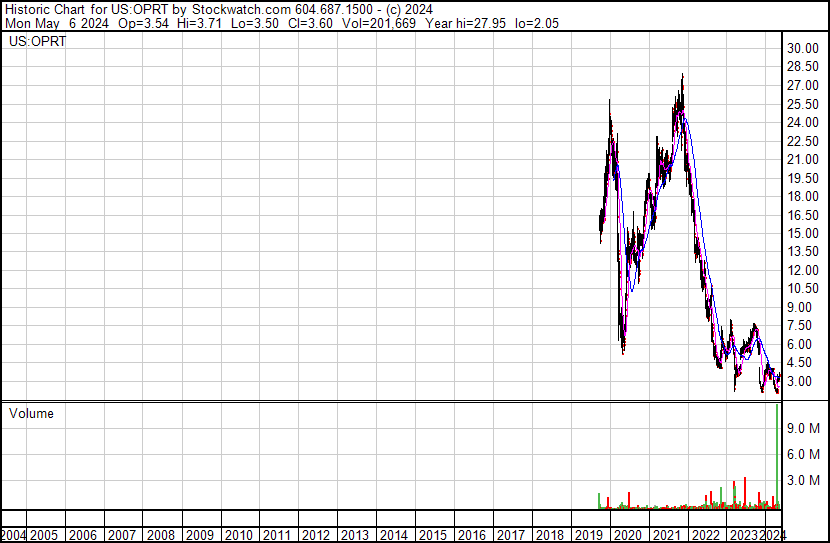
Task: Select the 2004 year marker on timeline
Action: click(x=14, y=535)
